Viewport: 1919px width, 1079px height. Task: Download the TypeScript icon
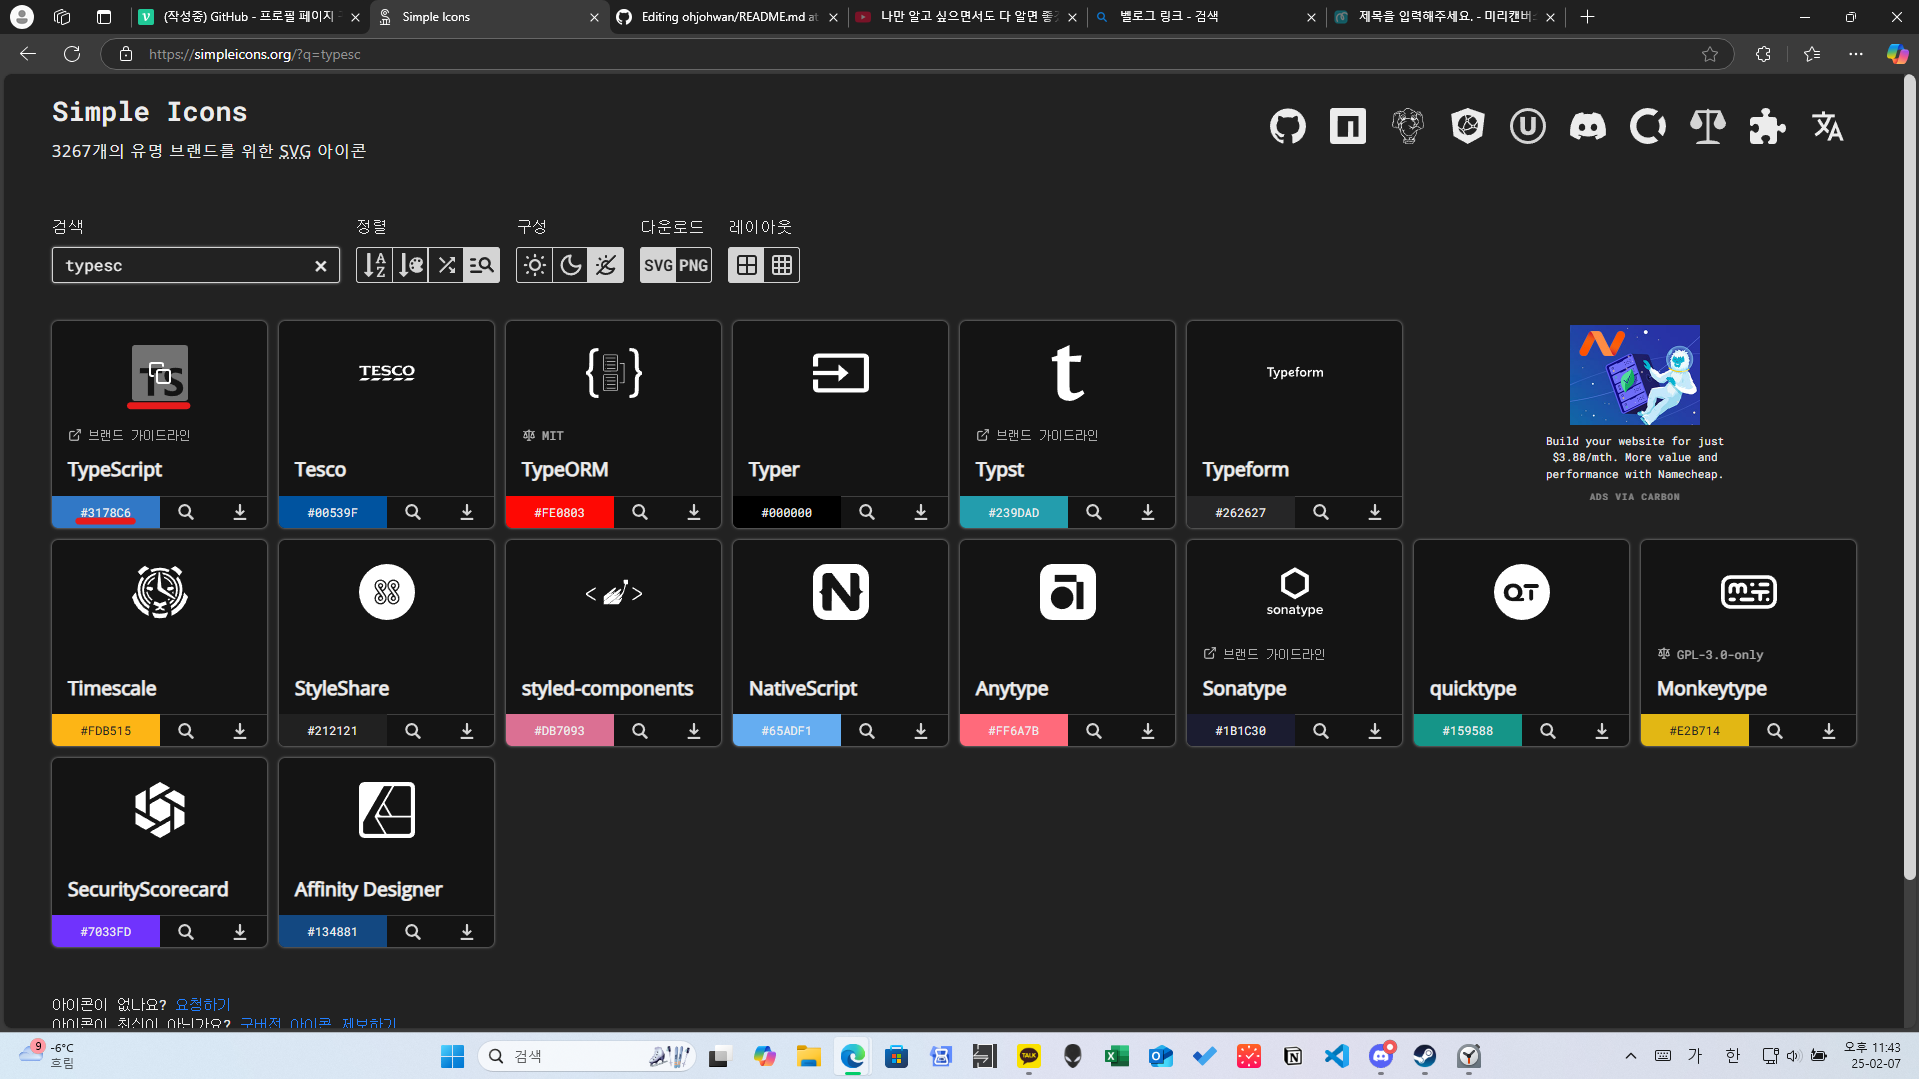click(240, 512)
